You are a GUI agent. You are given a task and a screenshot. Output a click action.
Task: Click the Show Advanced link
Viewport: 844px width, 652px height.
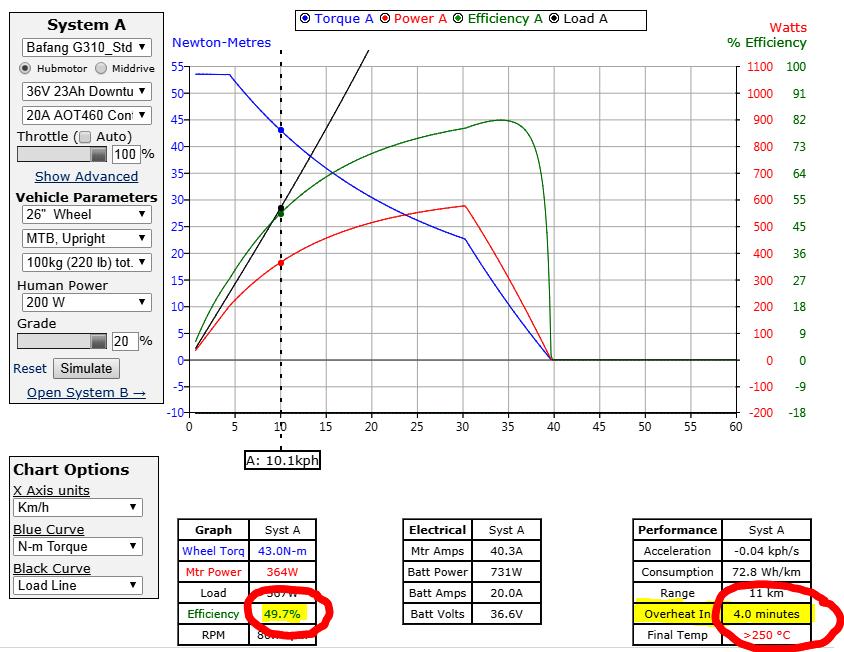[86, 176]
